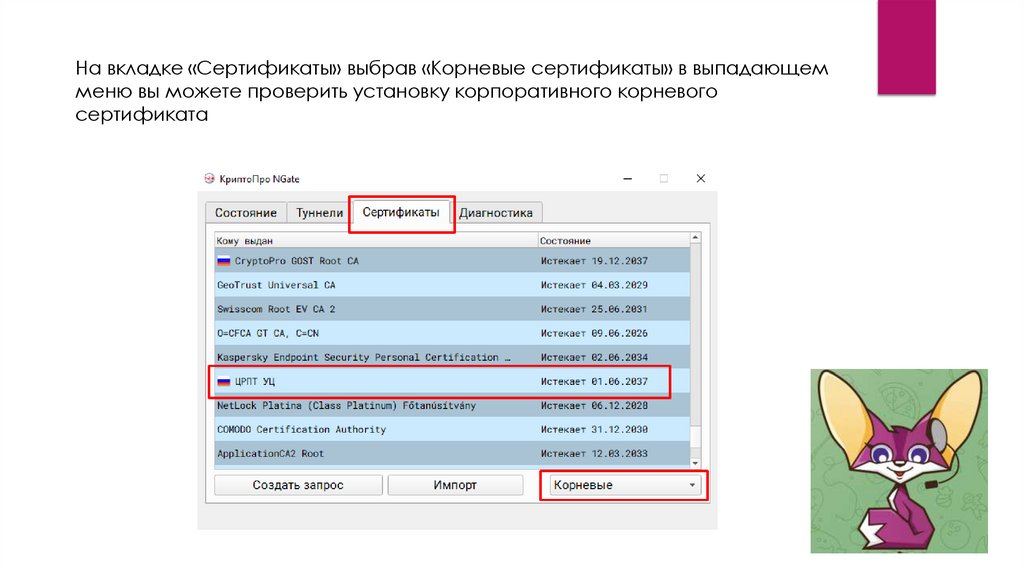Click the certificate list scroll up arrow
Viewport: 1024px width, 574px height.
coord(696,238)
